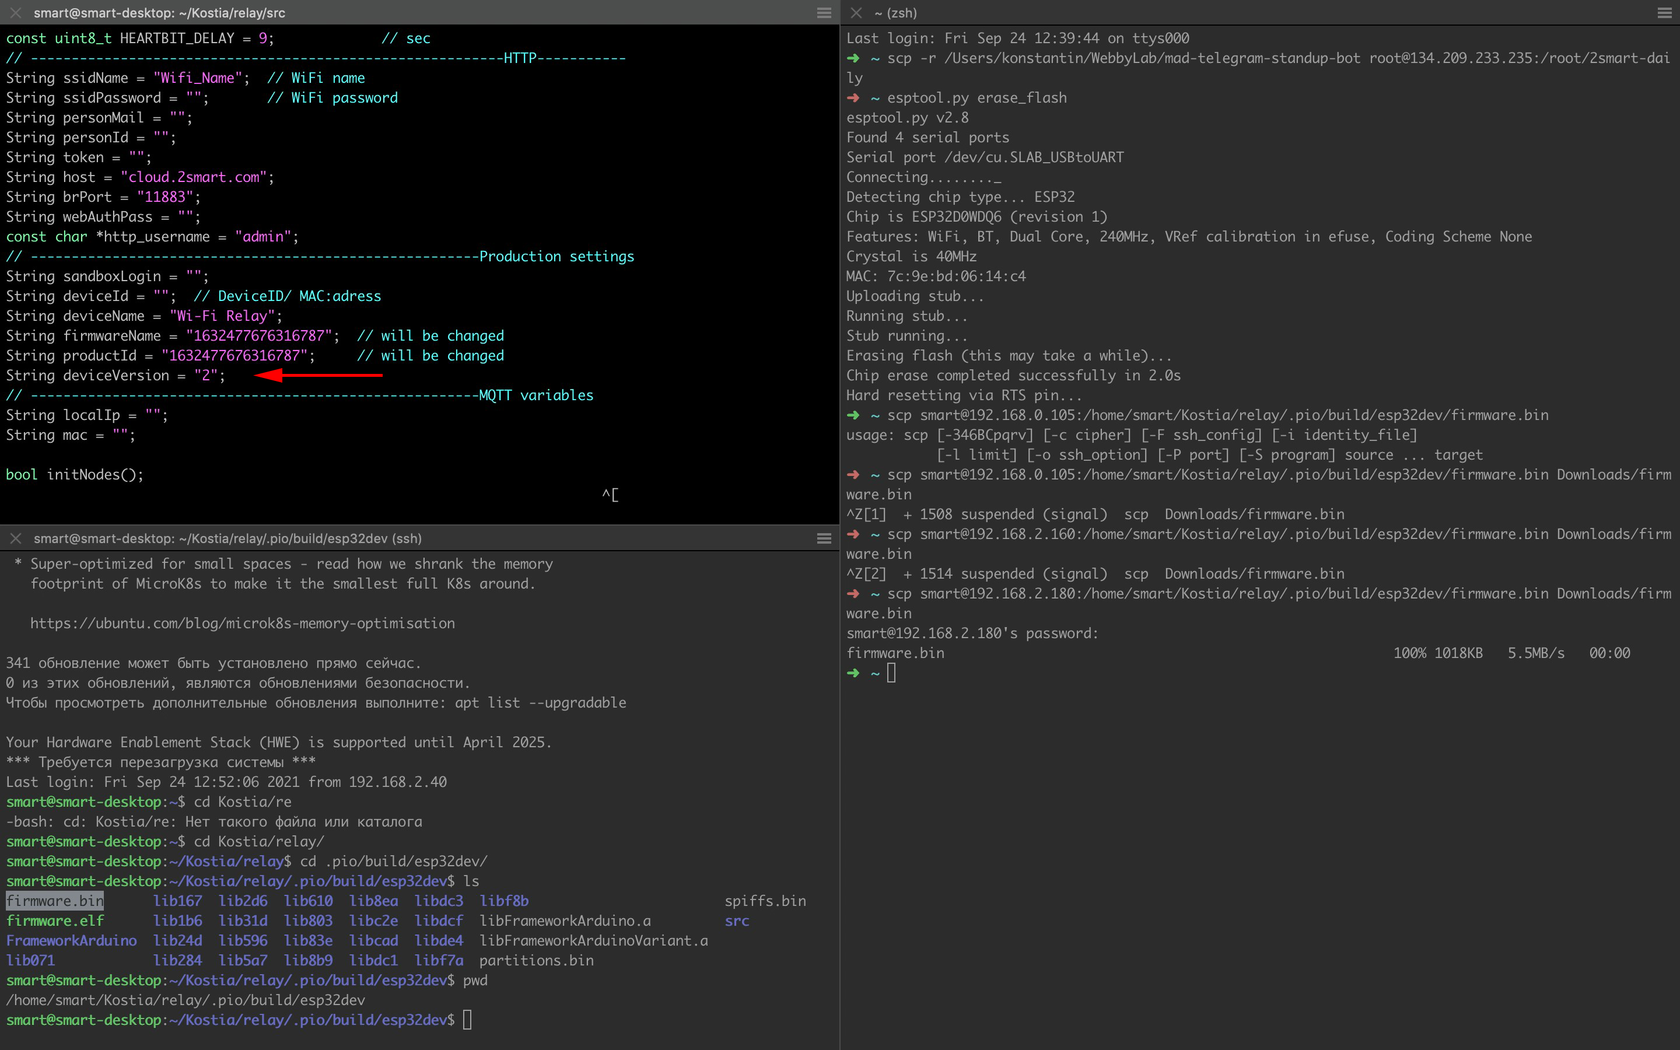The height and width of the screenshot is (1050, 1680).
Task: Click spiffs.bin in the ls listing
Action: coord(765,901)
